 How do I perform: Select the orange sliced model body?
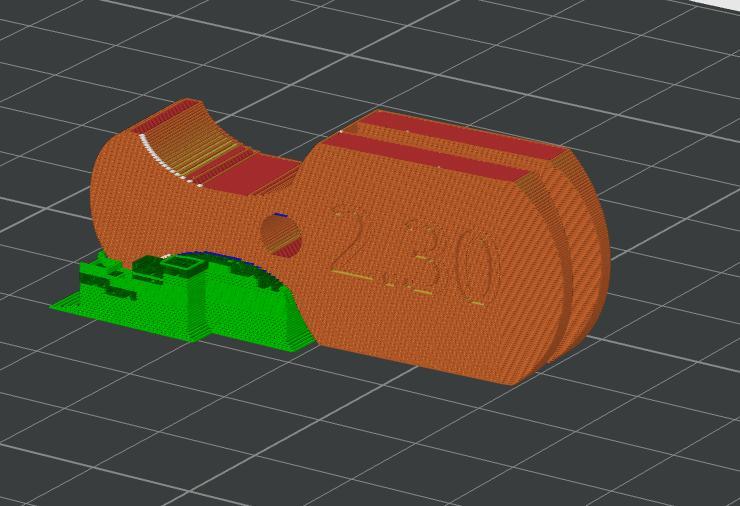click(x=350, y=242)
